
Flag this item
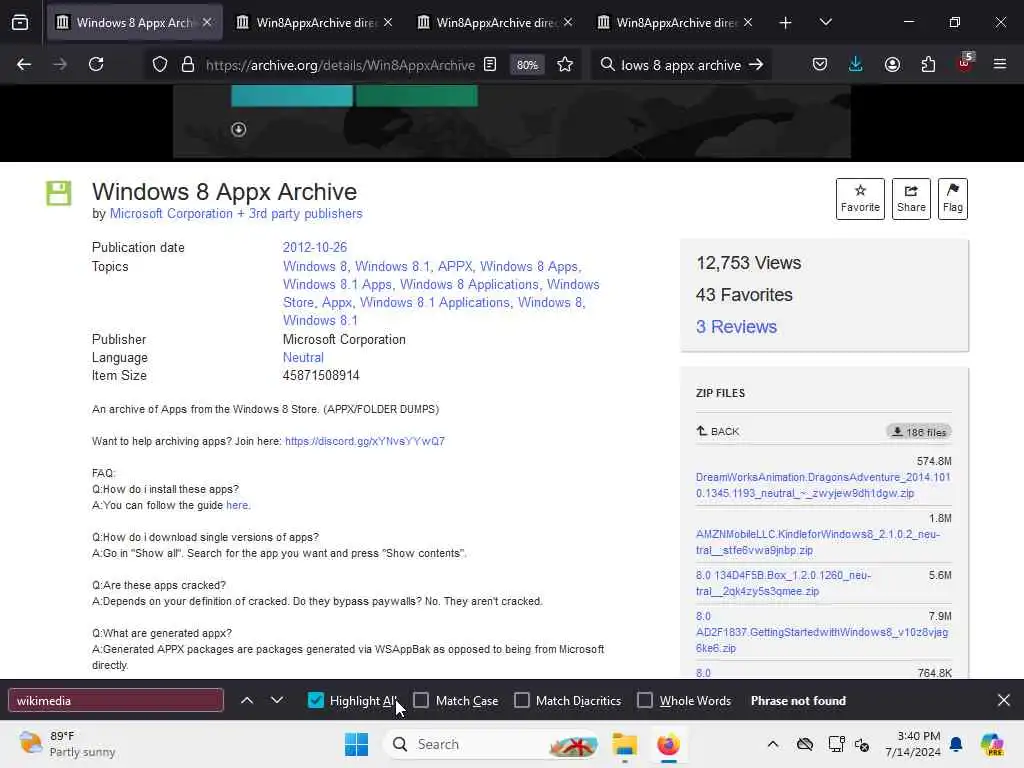[x=953, y=199]
